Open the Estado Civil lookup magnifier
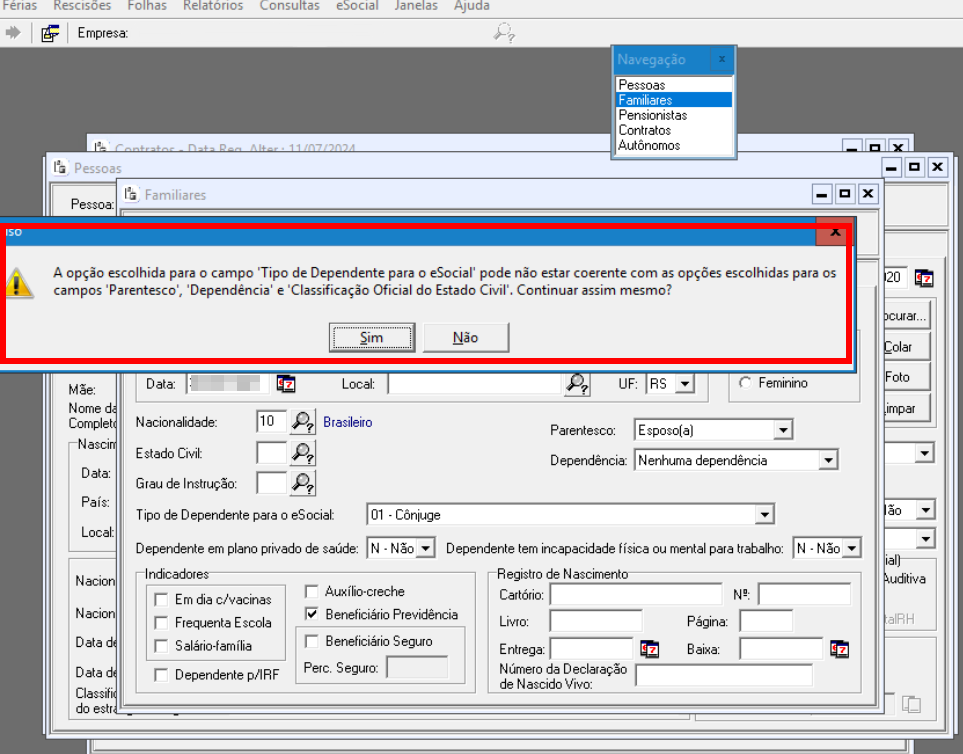The image size is (963, 754). tap(303, 453)
